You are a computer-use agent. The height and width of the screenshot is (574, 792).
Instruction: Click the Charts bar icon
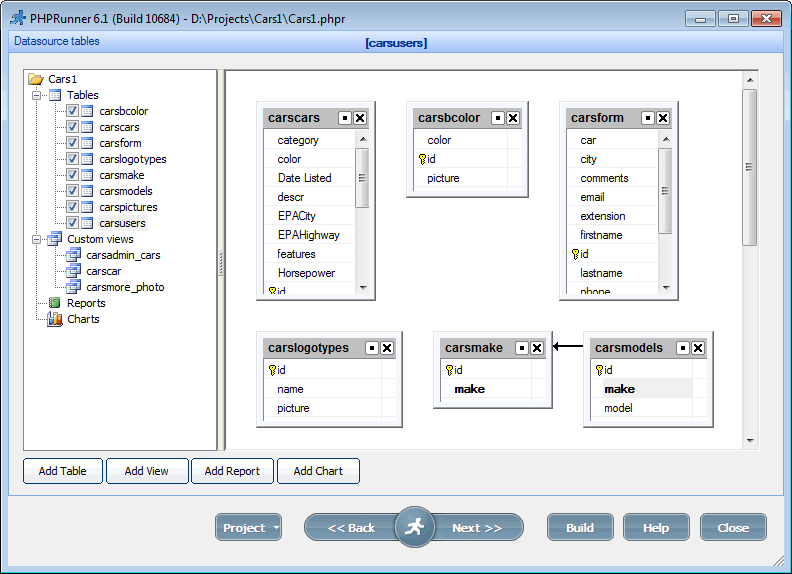(55, 319)
